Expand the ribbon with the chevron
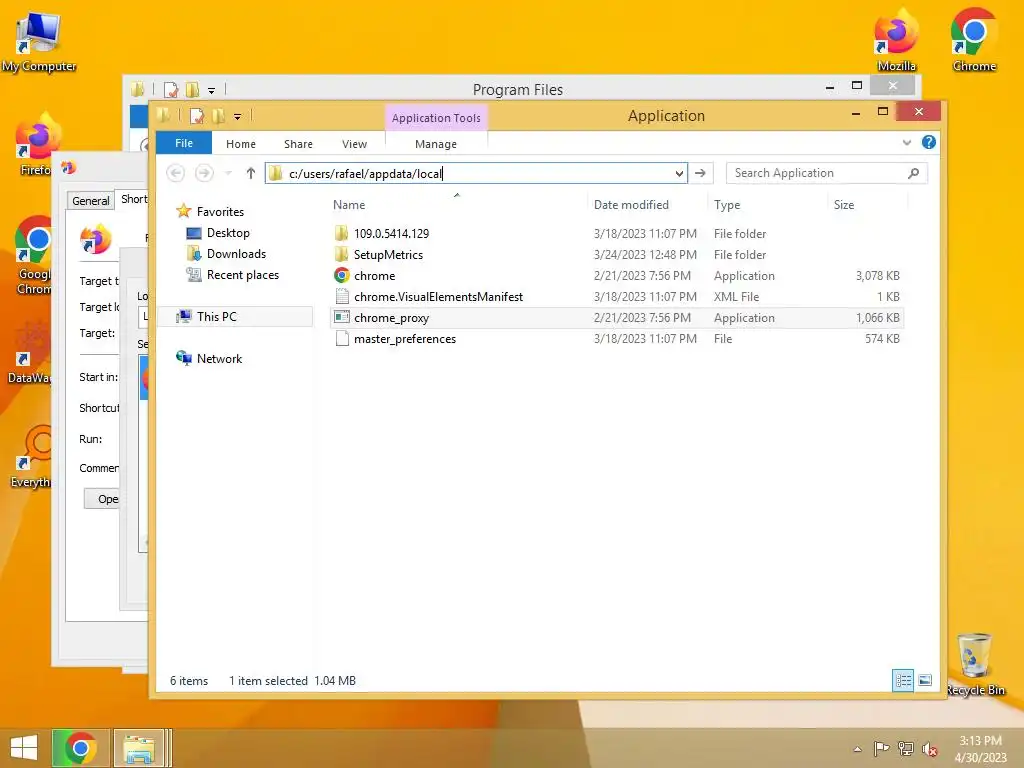 pyautogui.click(x=906, y=142)
